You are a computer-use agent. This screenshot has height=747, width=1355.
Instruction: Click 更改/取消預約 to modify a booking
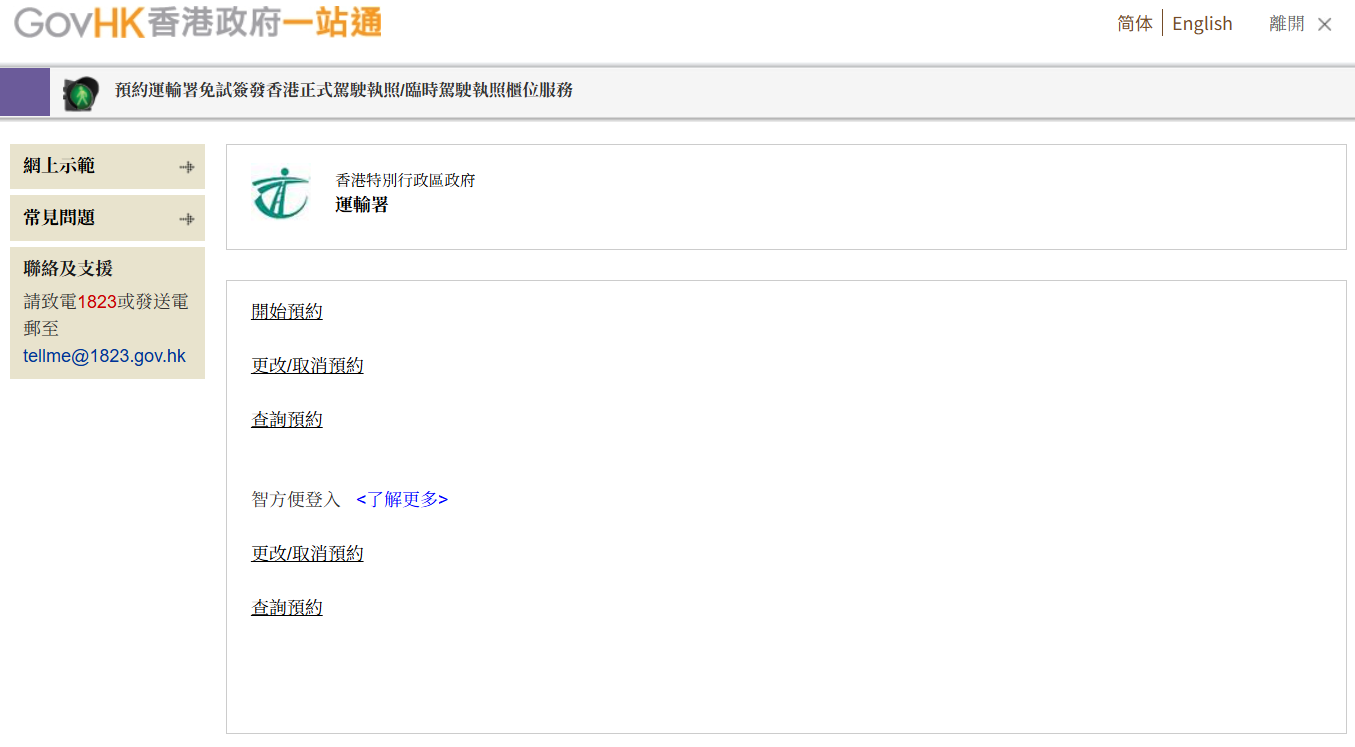(307, 365)
